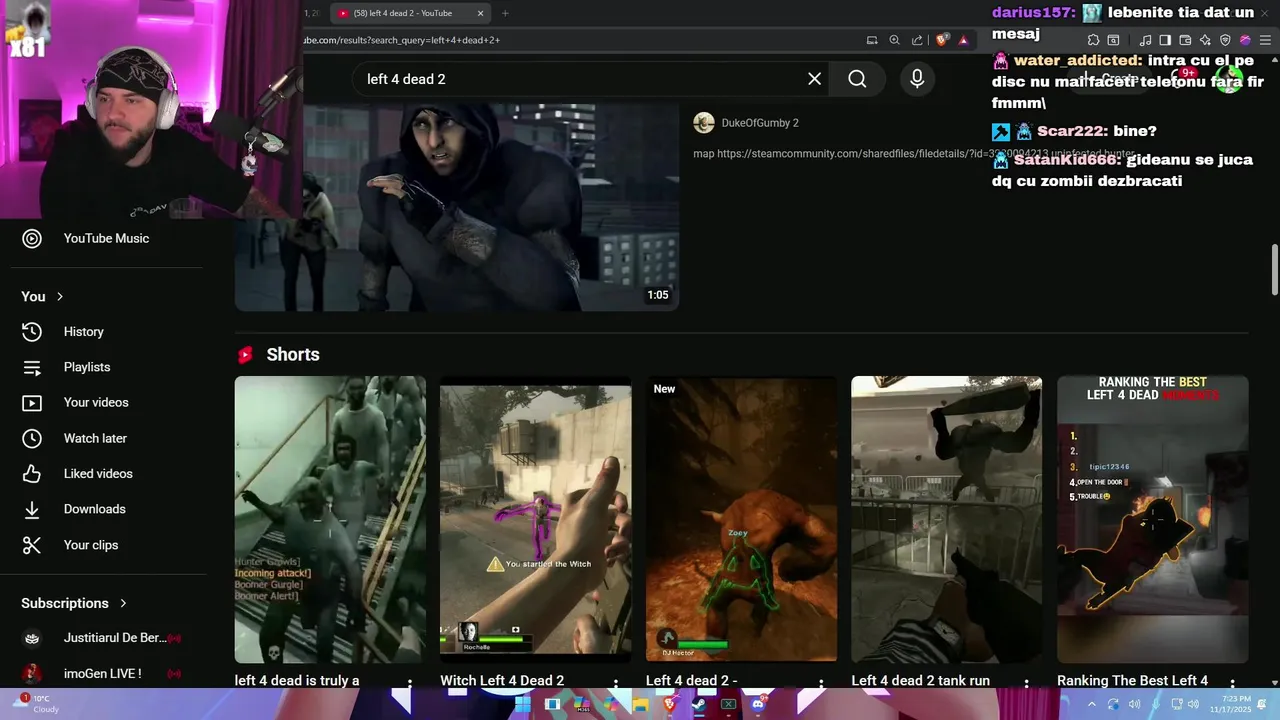Click the YouTube search magnifier button
Image resolution: width=1280 pixels, height=720 pixels.
tap(857, 79)
